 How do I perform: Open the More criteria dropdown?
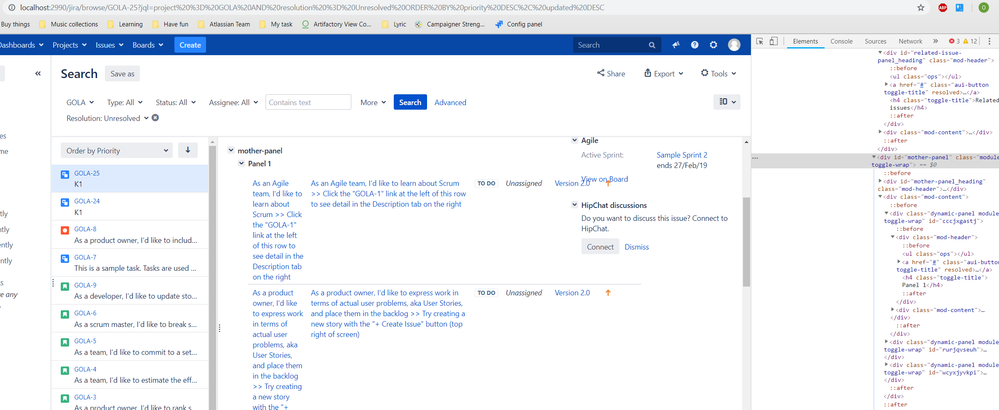tap(373, 102)
